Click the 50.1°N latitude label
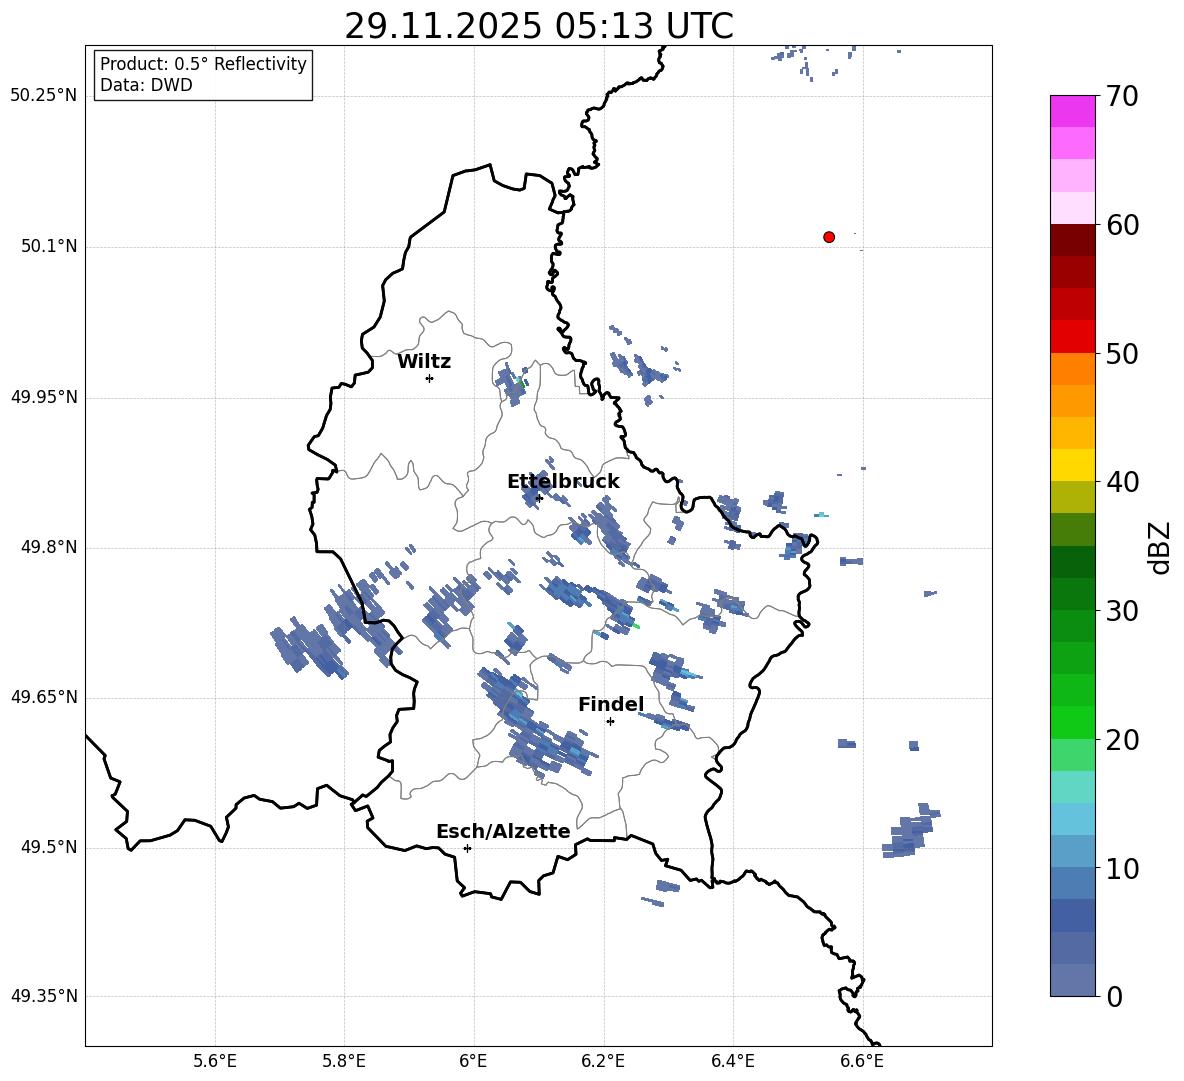 (x=49, y=246)
